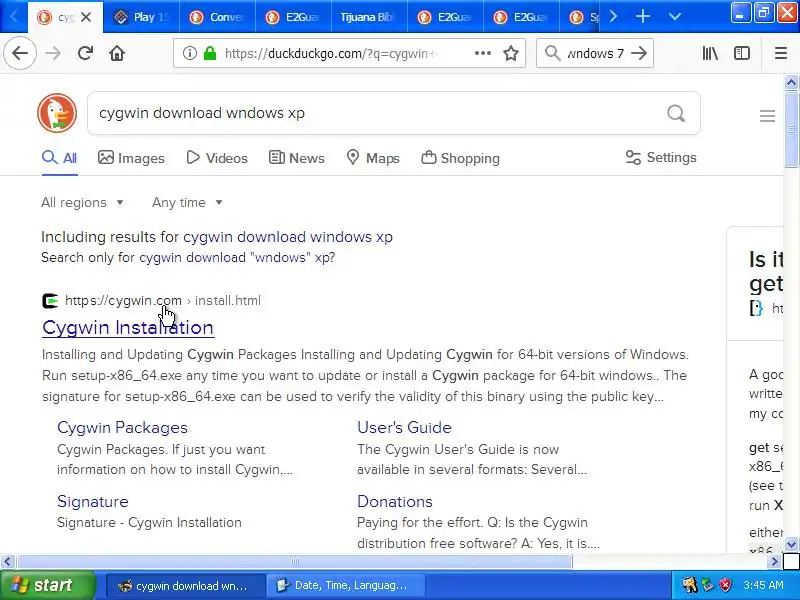Expand the All regions filter
The image size is (800, 600).
click(x=82, y=203)
